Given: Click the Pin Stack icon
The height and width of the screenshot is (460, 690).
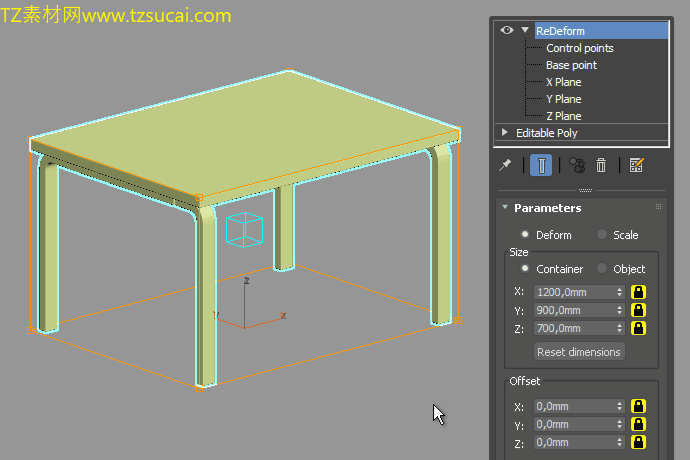Looking at the screenshot, I should (505, 166).
